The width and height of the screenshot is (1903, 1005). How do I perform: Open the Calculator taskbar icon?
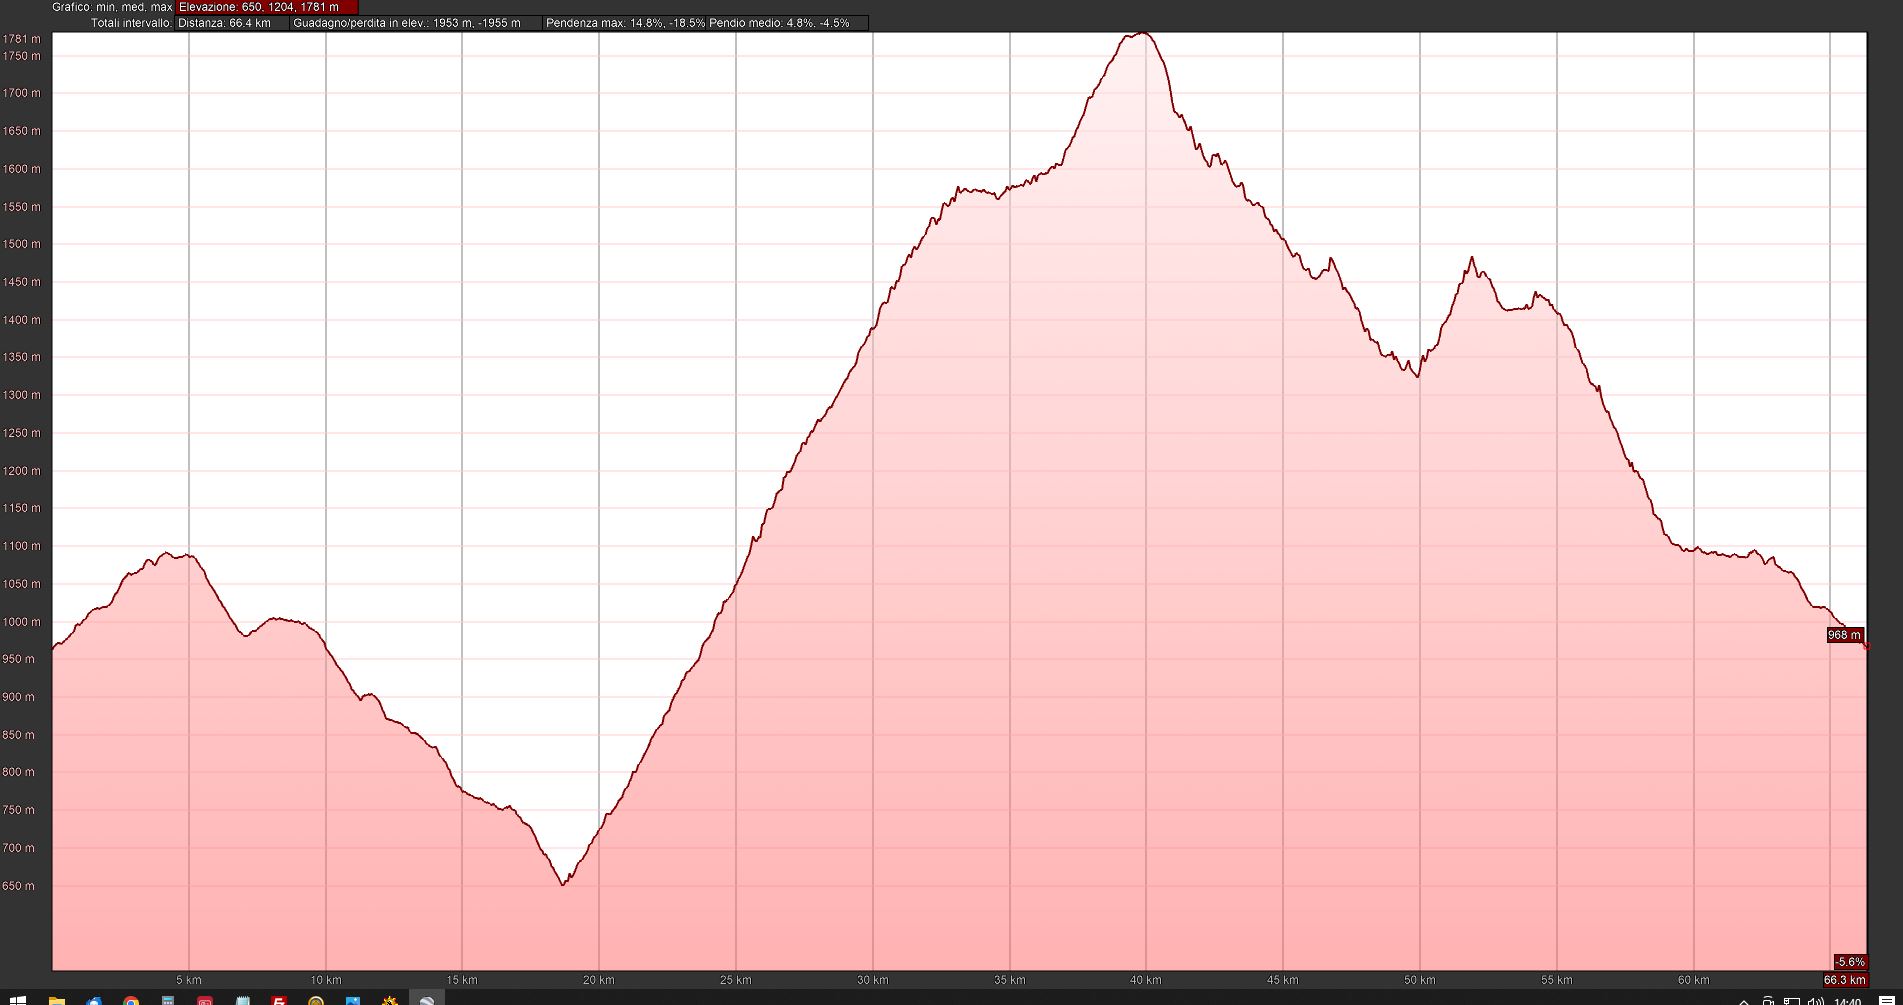coord(168,1000)
